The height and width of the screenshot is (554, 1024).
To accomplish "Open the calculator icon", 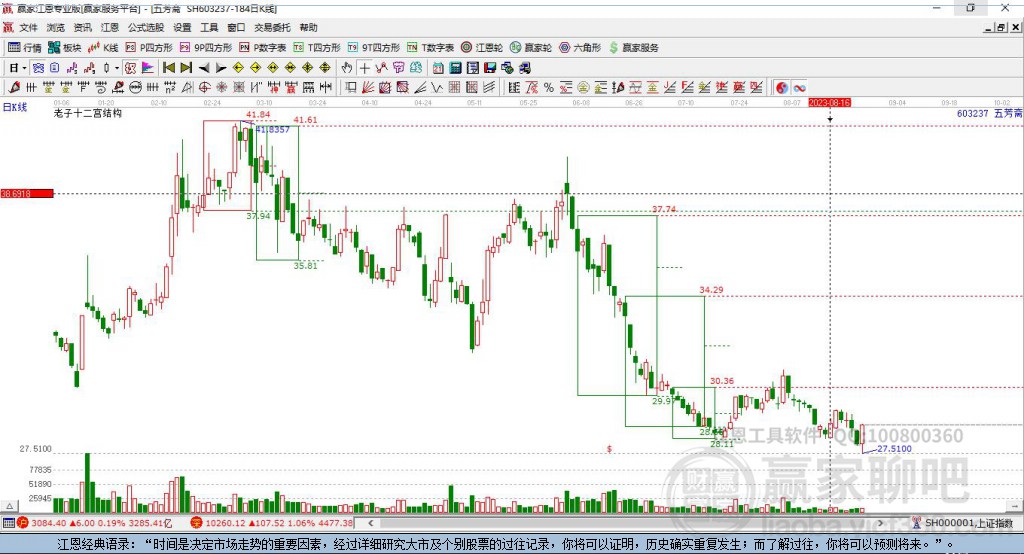I will pos(455,68).
